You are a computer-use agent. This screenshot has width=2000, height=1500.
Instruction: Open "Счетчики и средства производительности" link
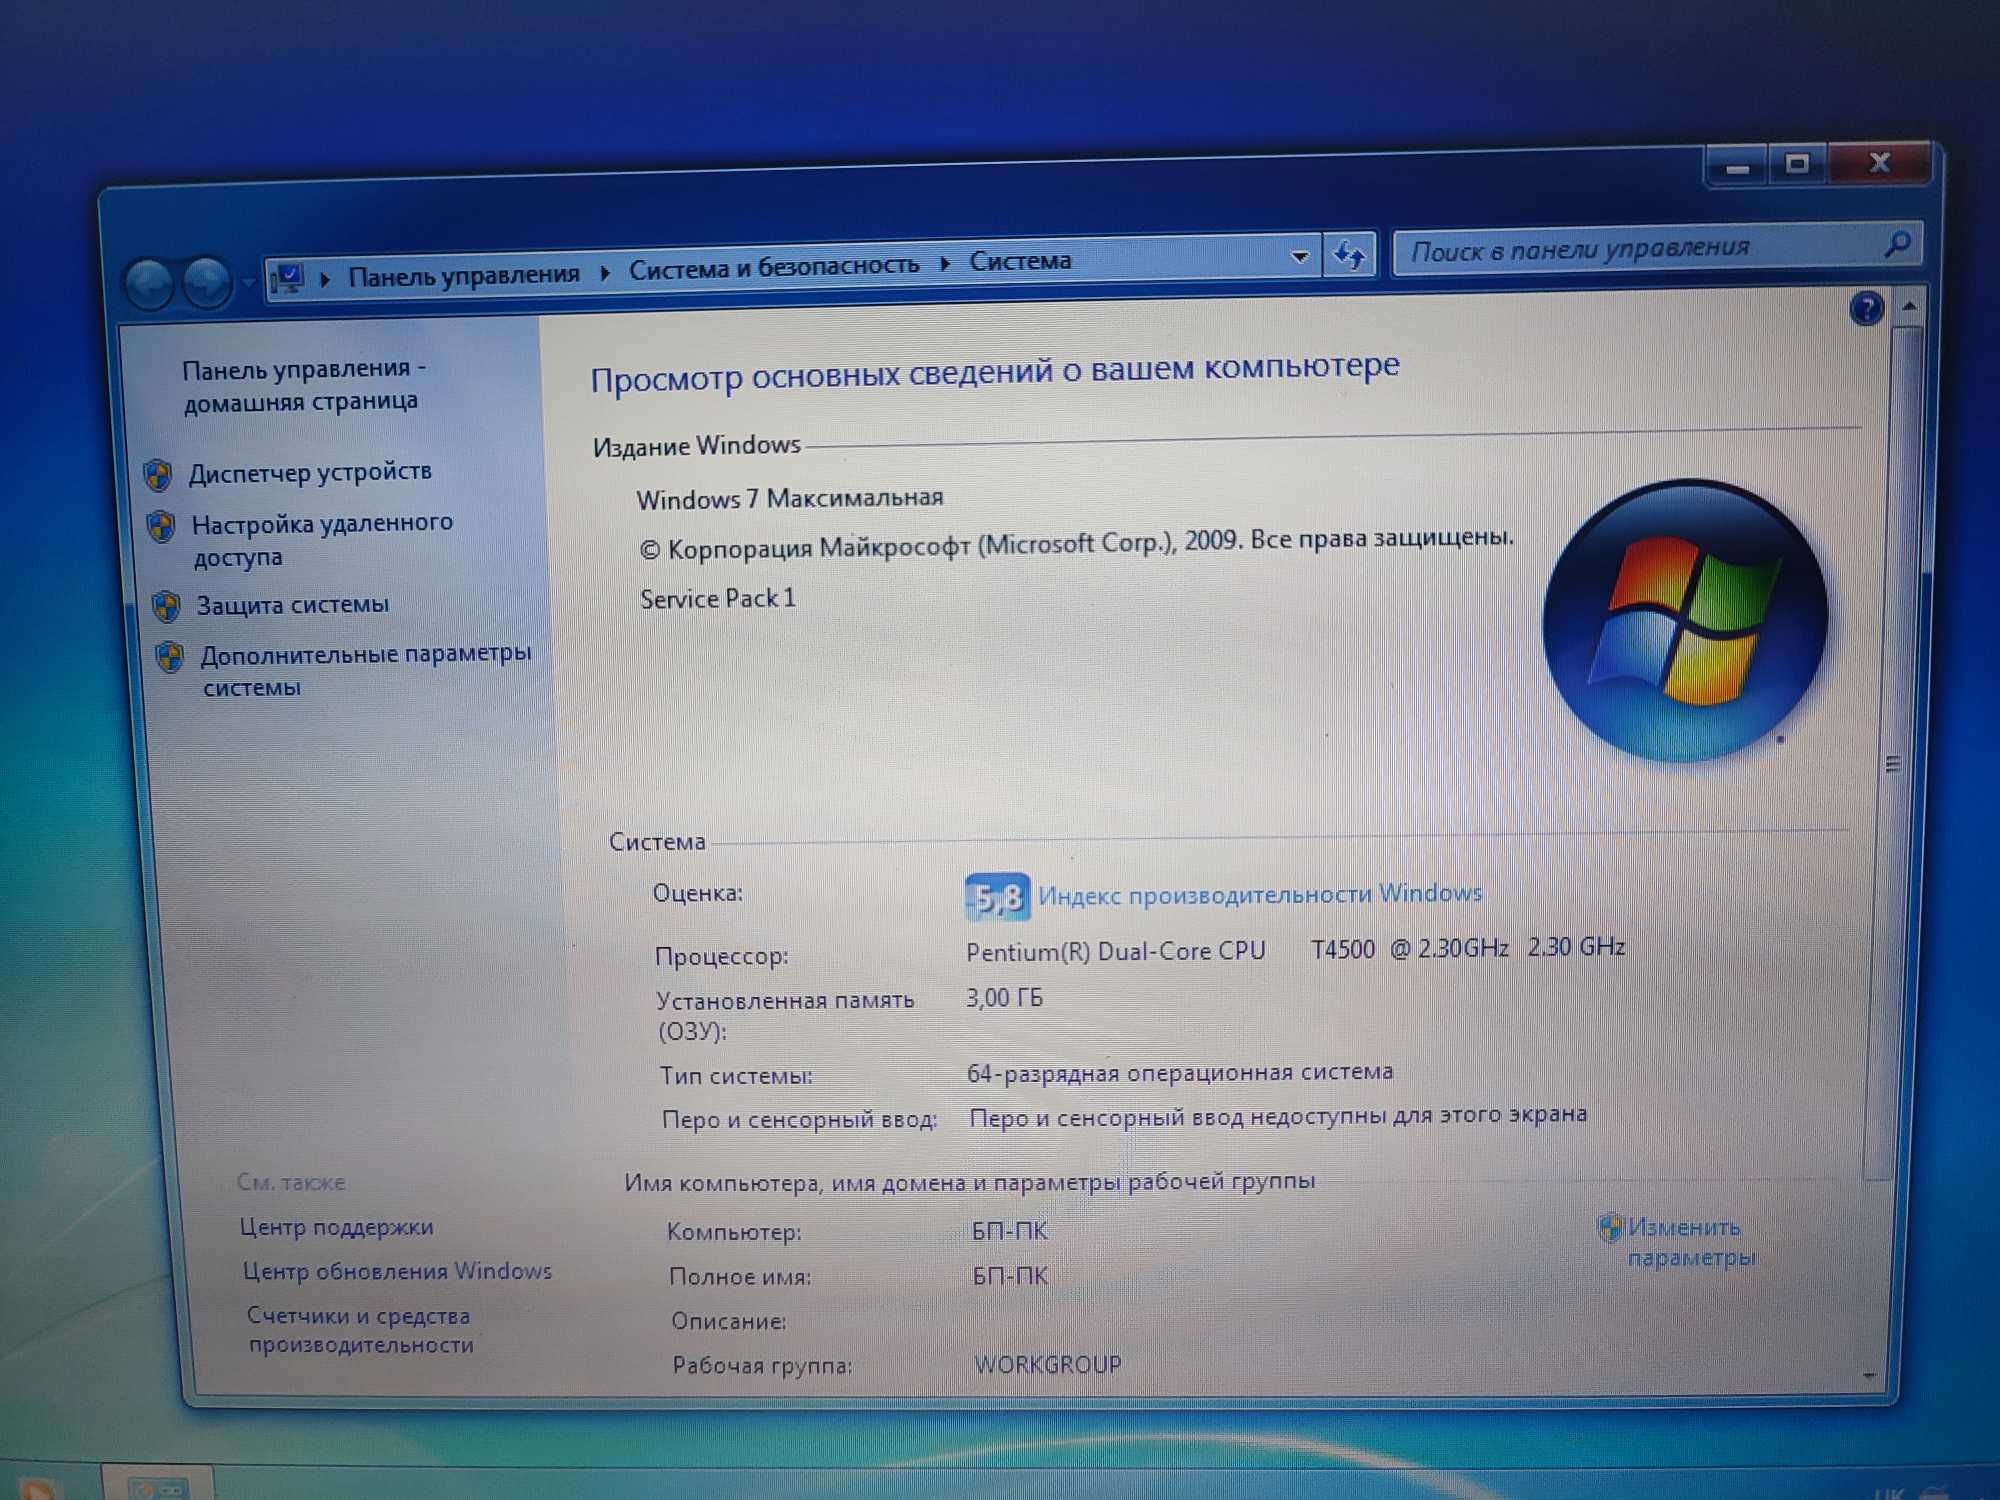pos(360,1330)
